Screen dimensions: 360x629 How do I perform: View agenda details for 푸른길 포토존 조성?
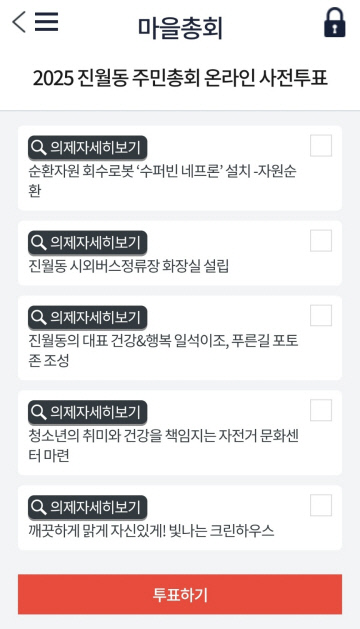tap(87, 318)
